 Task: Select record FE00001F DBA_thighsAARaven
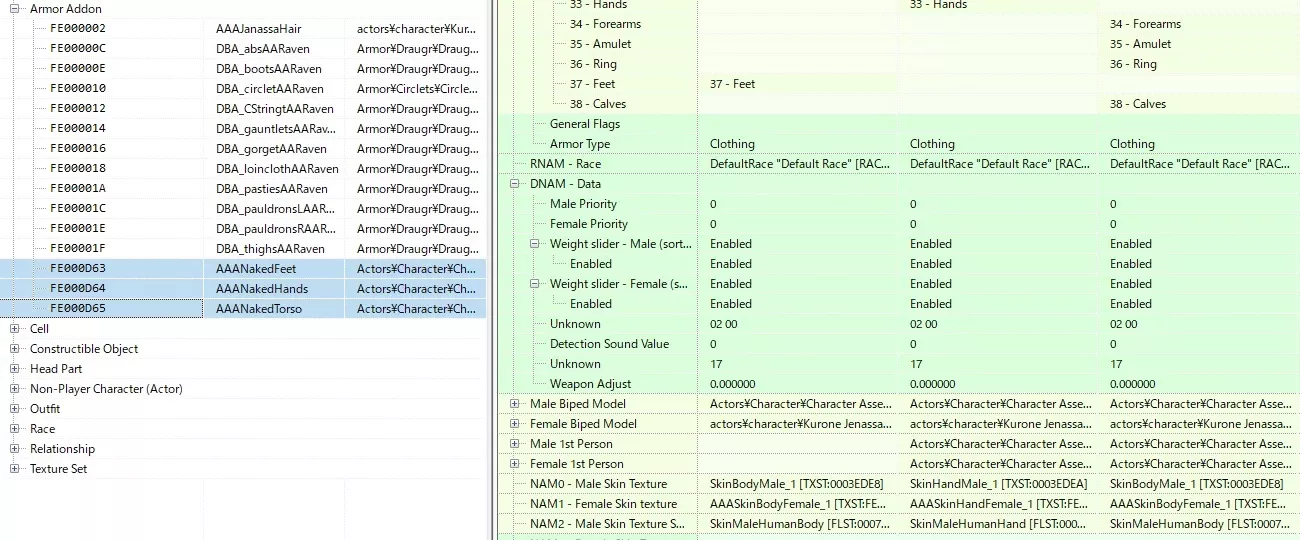(x=244, y=248)
